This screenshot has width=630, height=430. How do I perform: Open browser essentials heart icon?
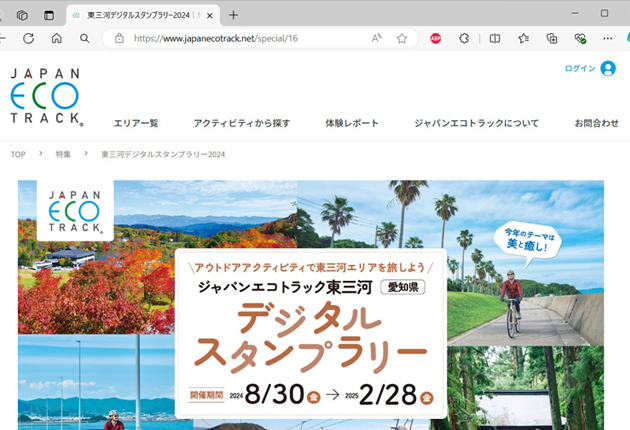(x=580, y=38)
